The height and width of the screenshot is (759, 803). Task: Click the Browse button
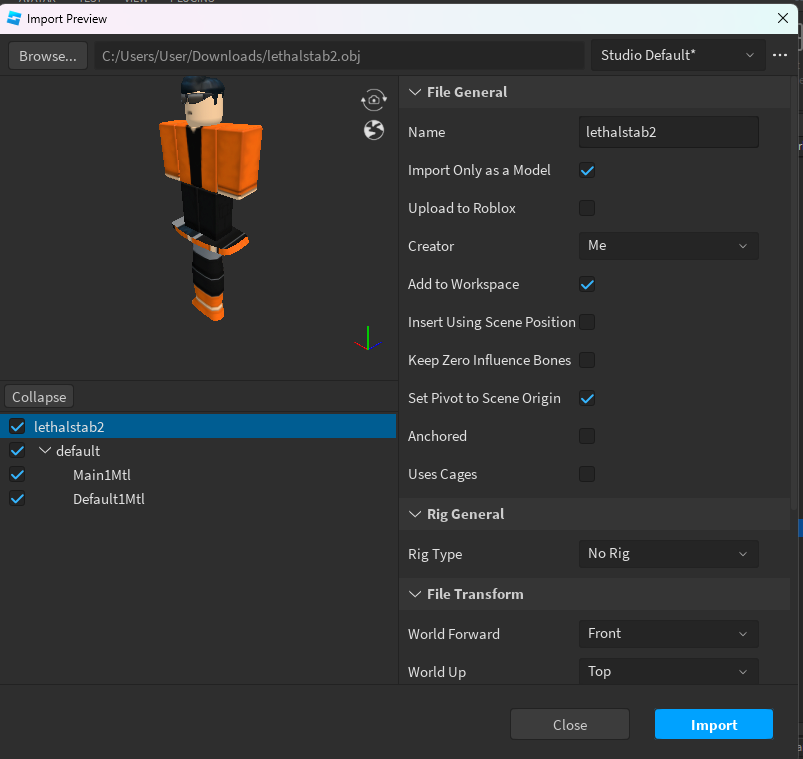pos(47,55)
